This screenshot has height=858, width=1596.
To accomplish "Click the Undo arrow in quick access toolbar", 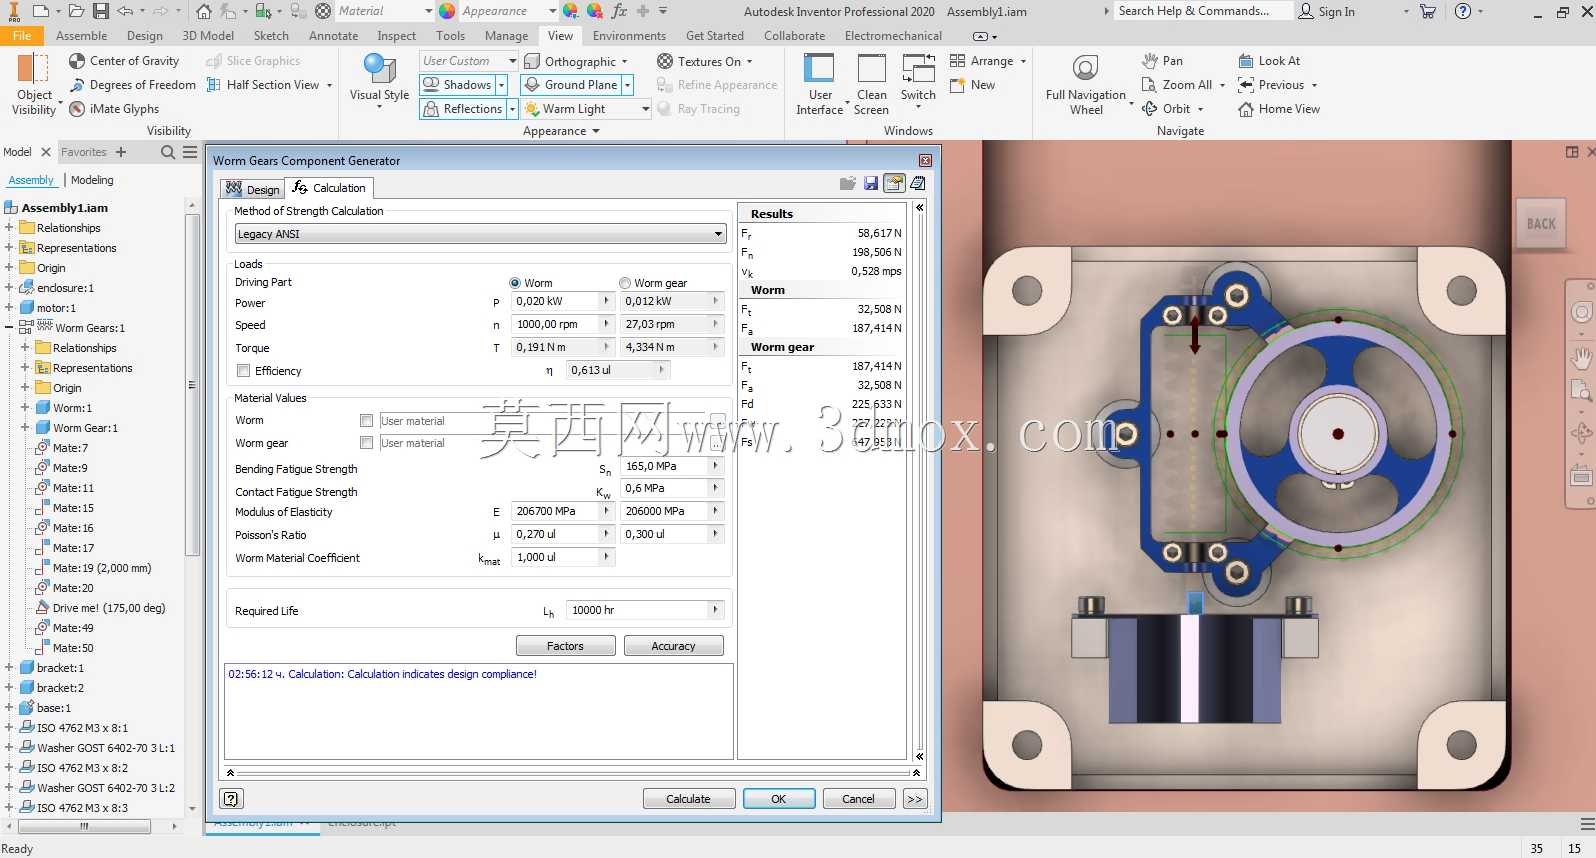I will pos(125,11).
